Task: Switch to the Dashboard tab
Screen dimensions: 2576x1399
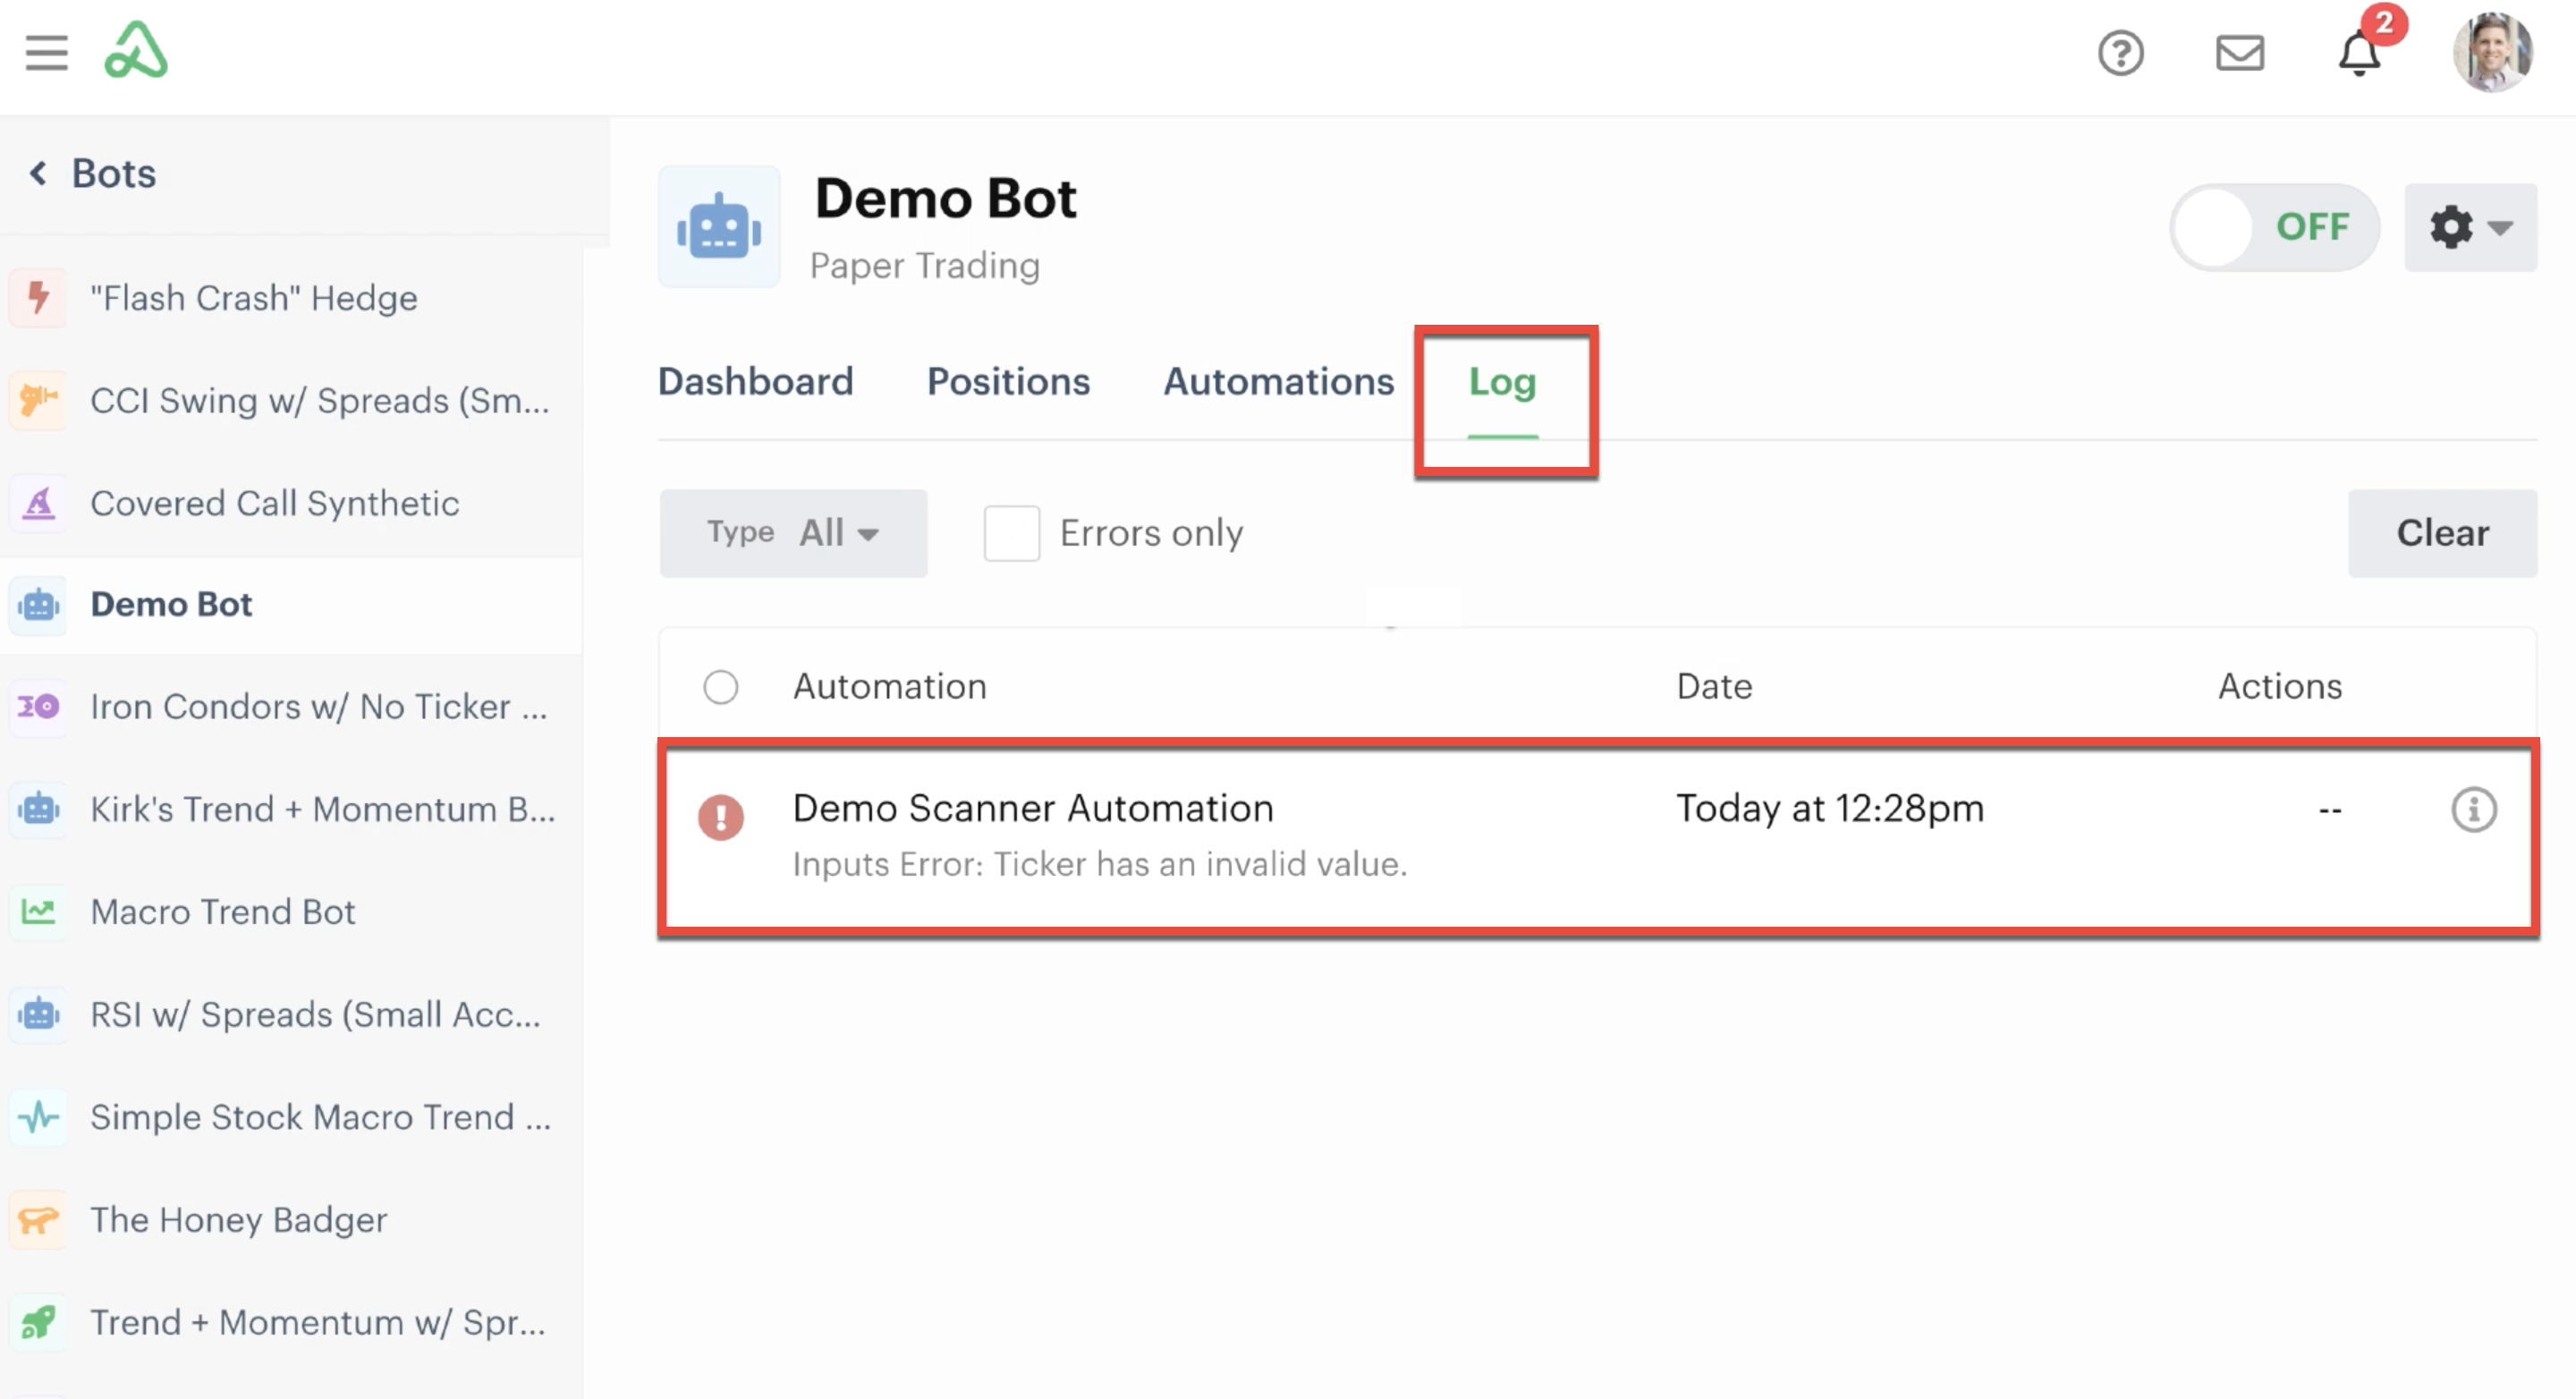Action: tap(755, 382)
